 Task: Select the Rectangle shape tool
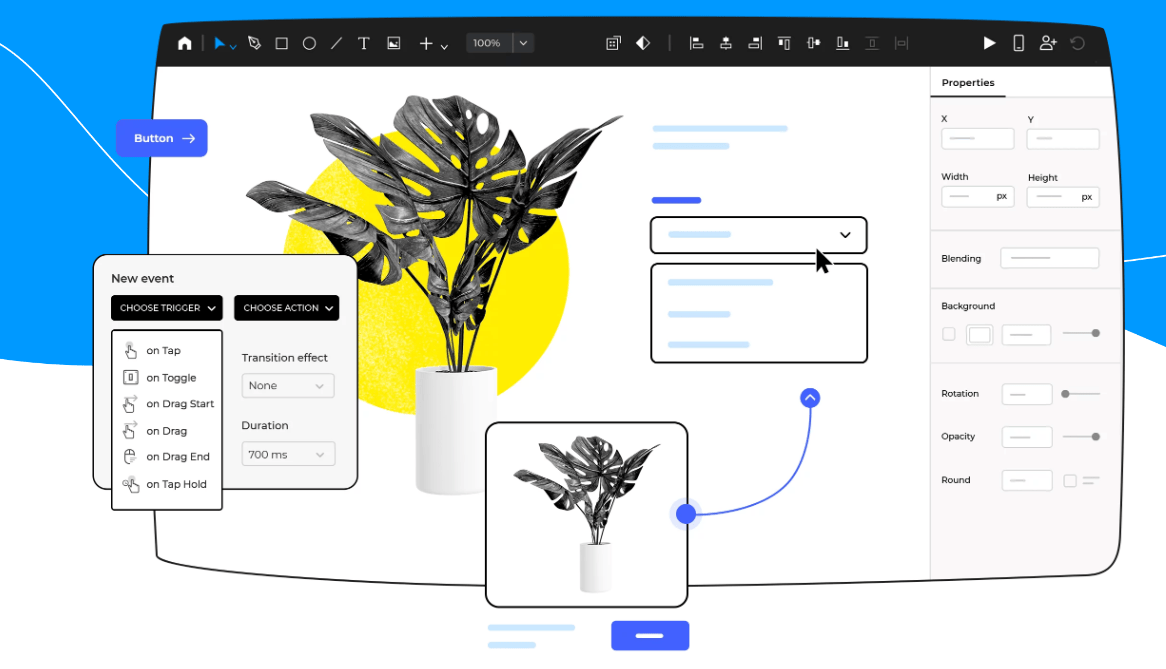(x=282, y=43)
